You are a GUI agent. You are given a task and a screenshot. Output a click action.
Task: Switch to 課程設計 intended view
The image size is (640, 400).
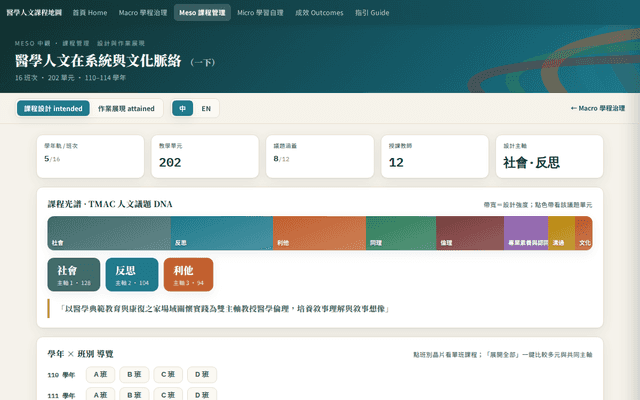click(x=53, y=109)
